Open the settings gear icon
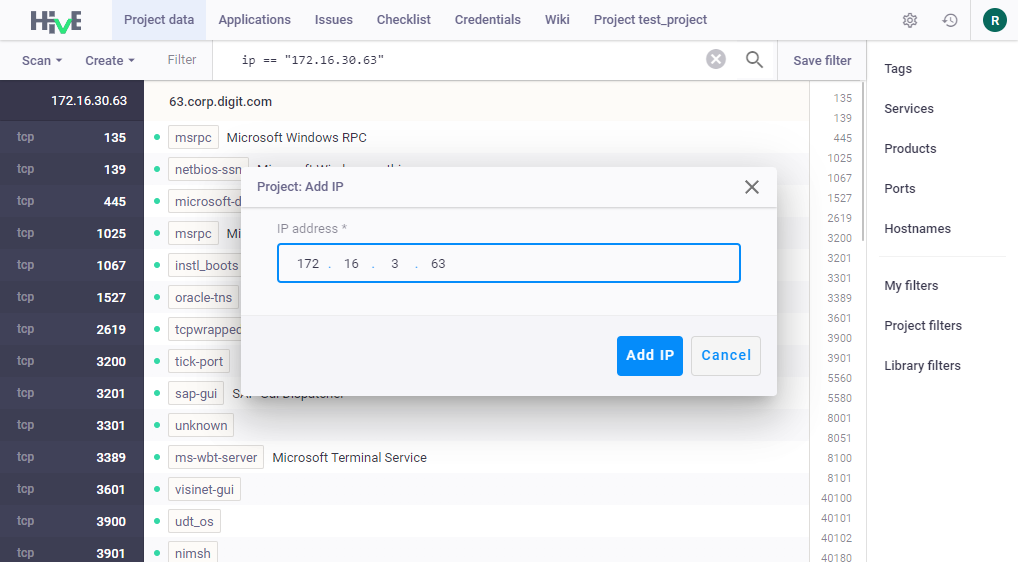The image size is (1018, 562). 910,20
